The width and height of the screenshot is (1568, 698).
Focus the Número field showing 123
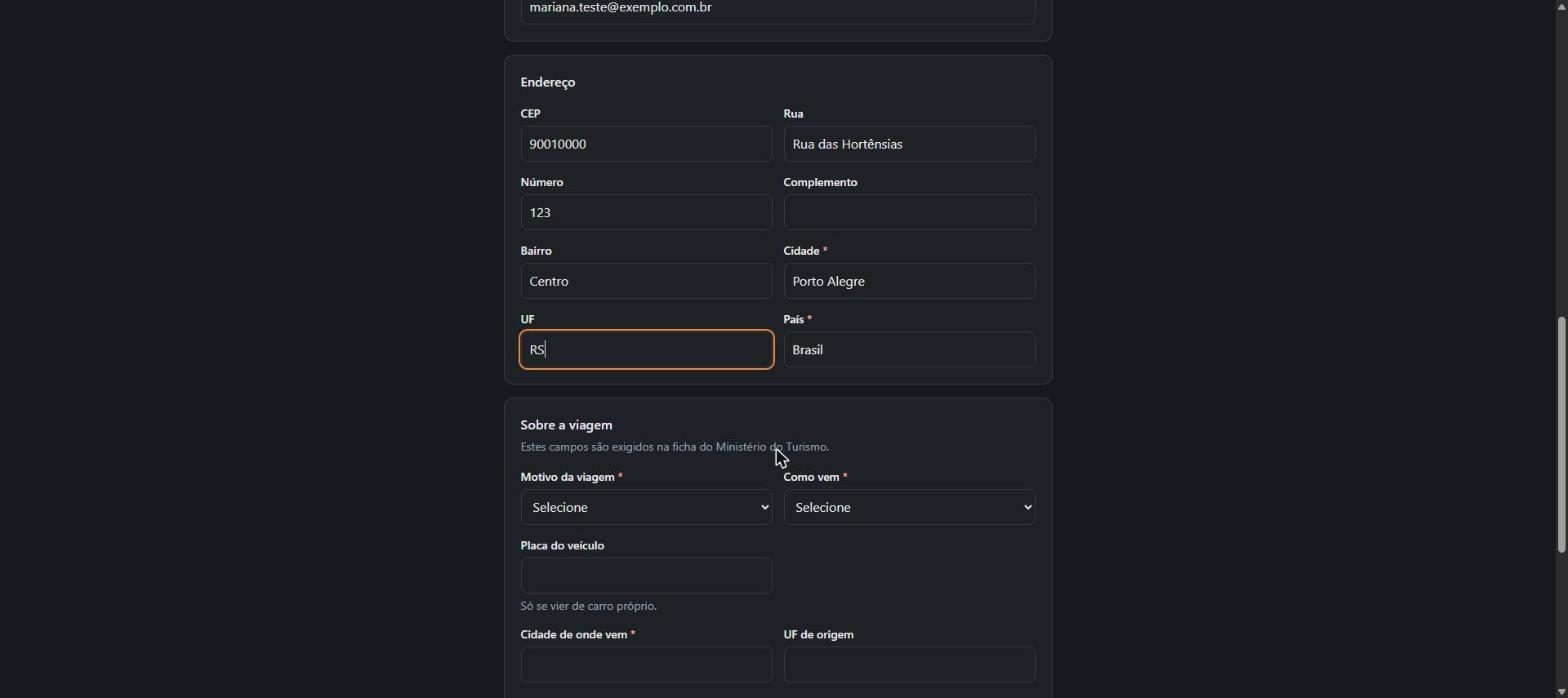coord(646,212)
